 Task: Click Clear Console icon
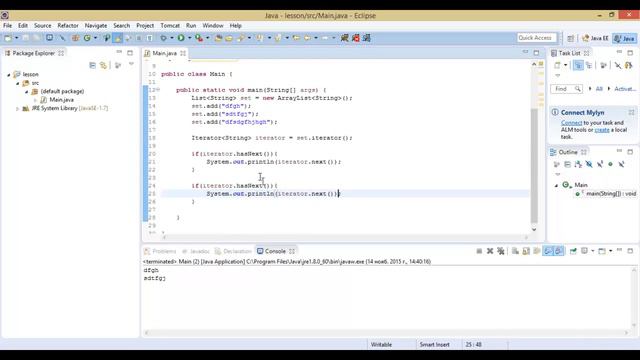(x=516, y=251)
